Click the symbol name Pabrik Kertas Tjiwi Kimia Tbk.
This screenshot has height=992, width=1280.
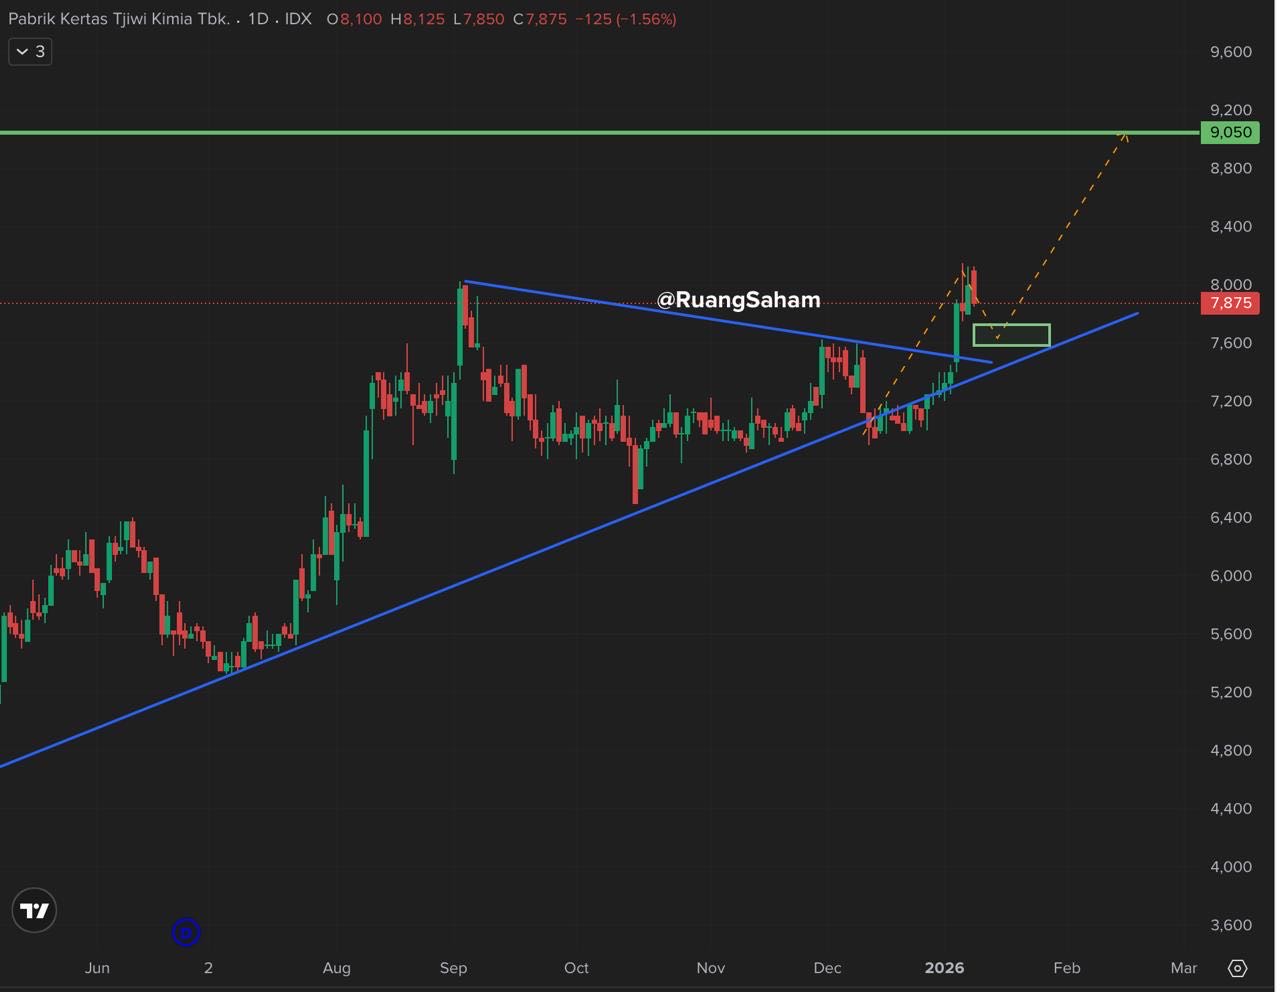(119, 19)
